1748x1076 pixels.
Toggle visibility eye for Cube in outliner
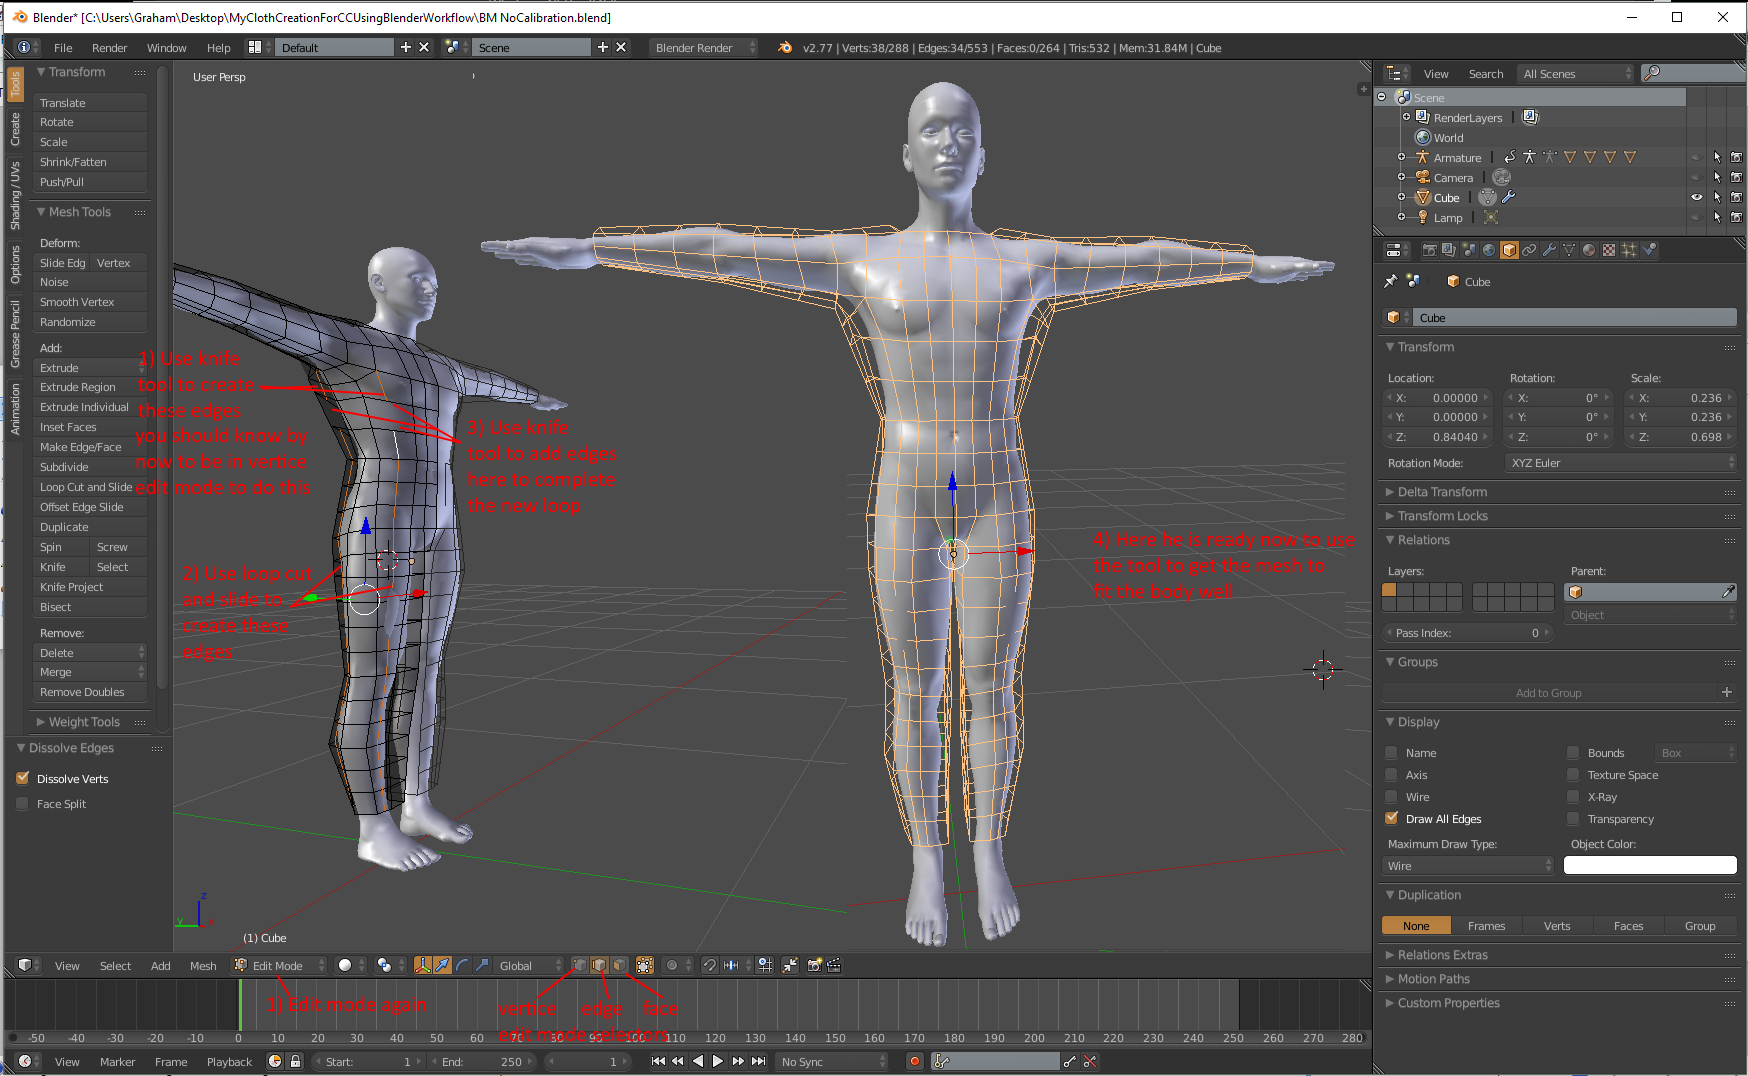(x=1697, y=197)
